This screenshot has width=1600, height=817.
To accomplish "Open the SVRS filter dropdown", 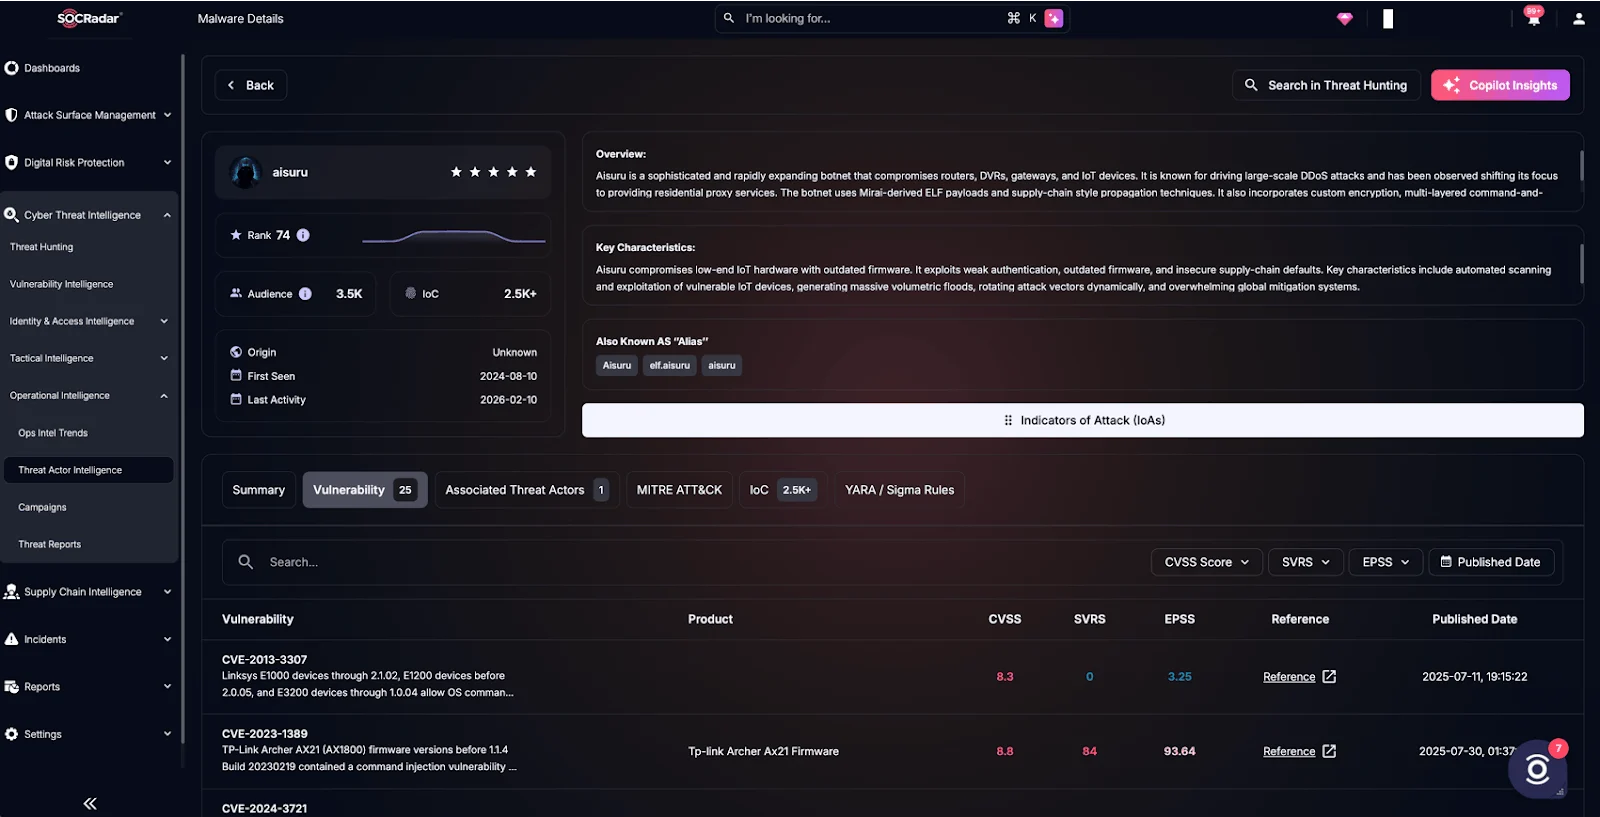I will coord(1306,562).
